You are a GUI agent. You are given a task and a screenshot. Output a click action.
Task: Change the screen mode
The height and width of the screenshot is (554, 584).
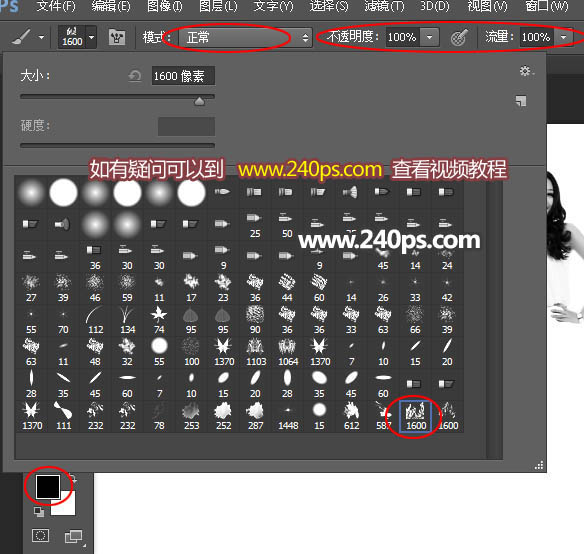[74, 536]
